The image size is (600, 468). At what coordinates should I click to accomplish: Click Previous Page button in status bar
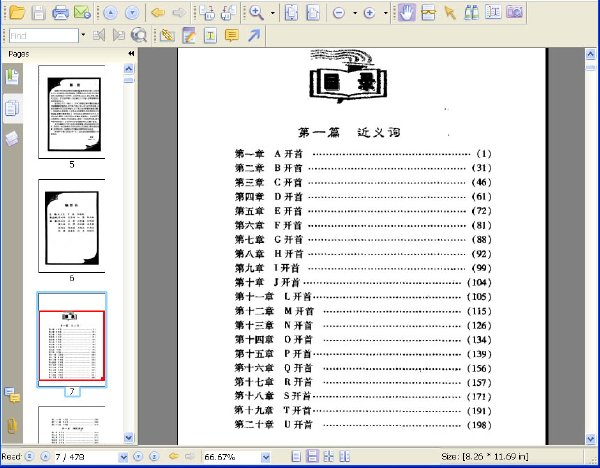coord(45,457)
